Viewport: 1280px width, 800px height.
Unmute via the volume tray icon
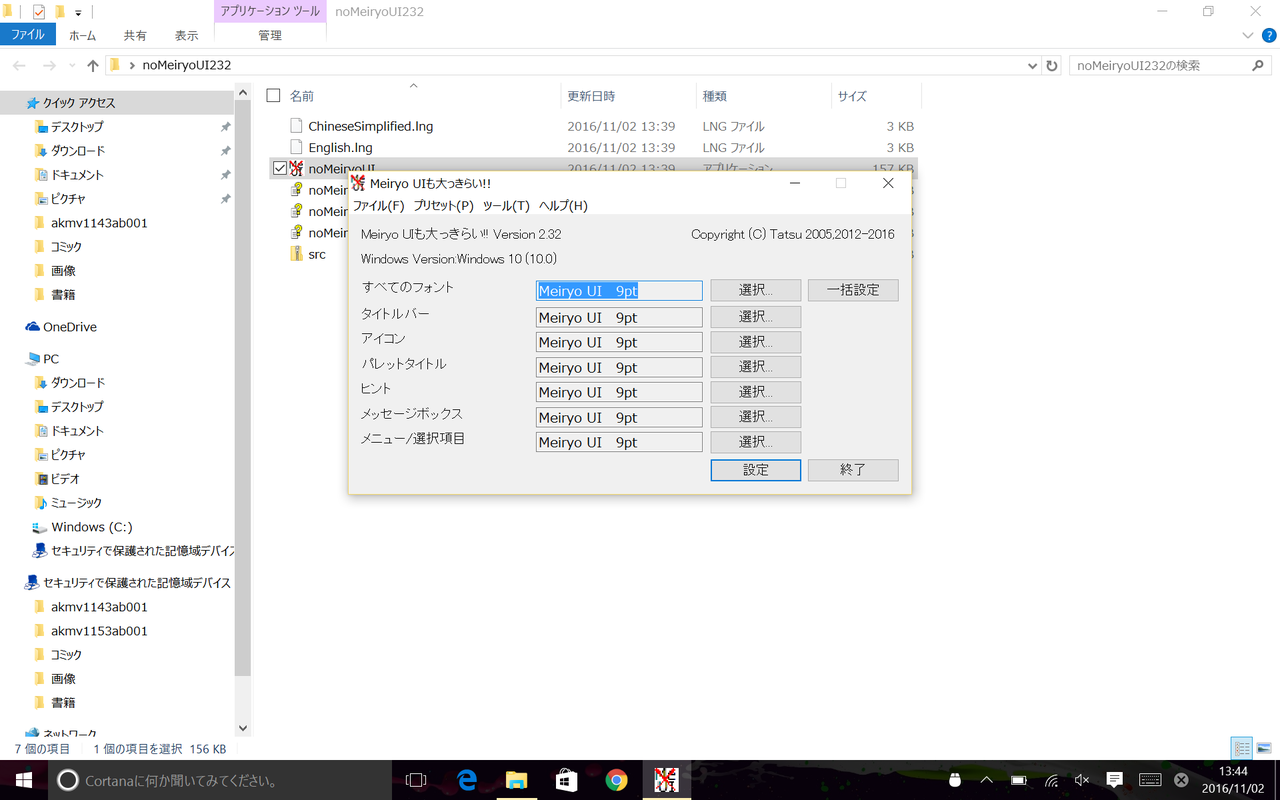[1082, 780]
